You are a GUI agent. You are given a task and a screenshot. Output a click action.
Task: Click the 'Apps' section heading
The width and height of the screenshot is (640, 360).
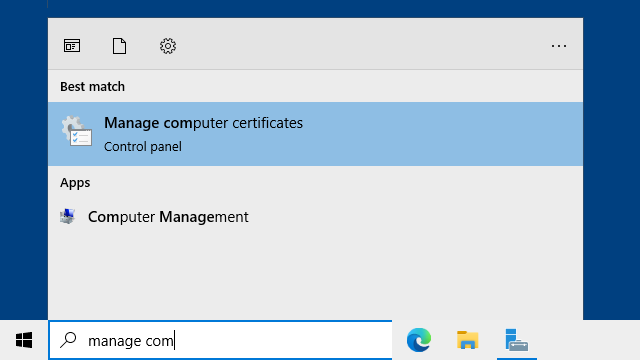(x=75, y=183)
